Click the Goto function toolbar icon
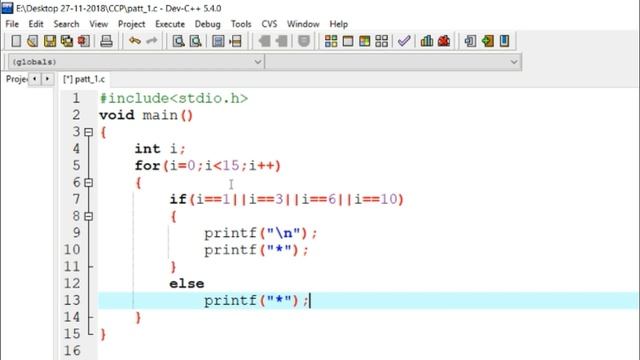640x360 pixels. tap(218, 41)
